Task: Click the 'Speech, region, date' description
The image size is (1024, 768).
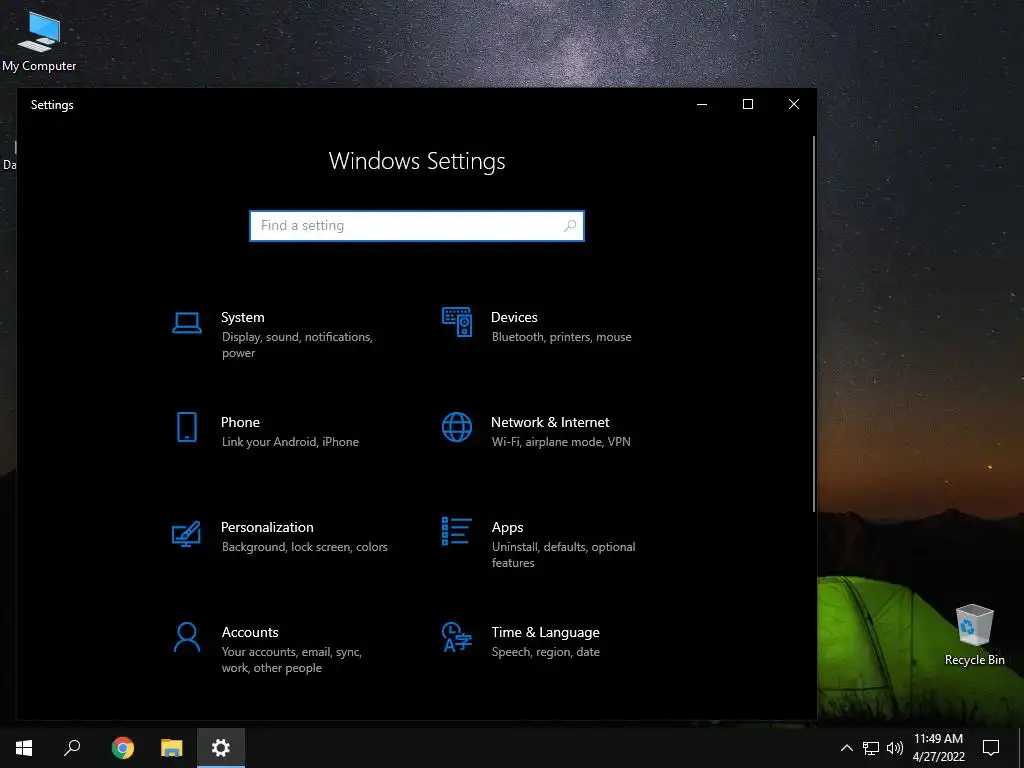Action: click(x=545, y=652)
